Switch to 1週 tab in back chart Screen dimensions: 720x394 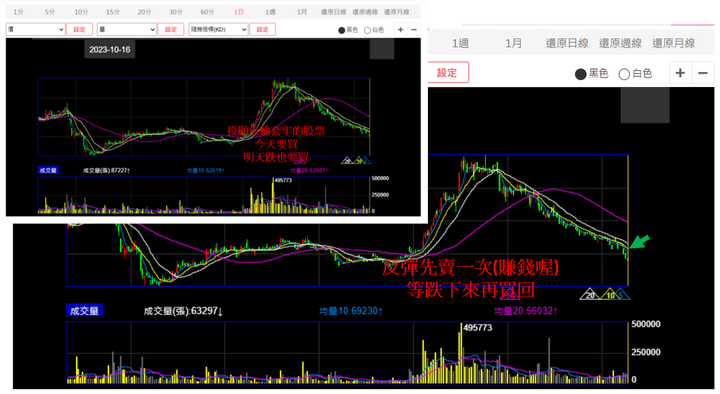point(460,44)
